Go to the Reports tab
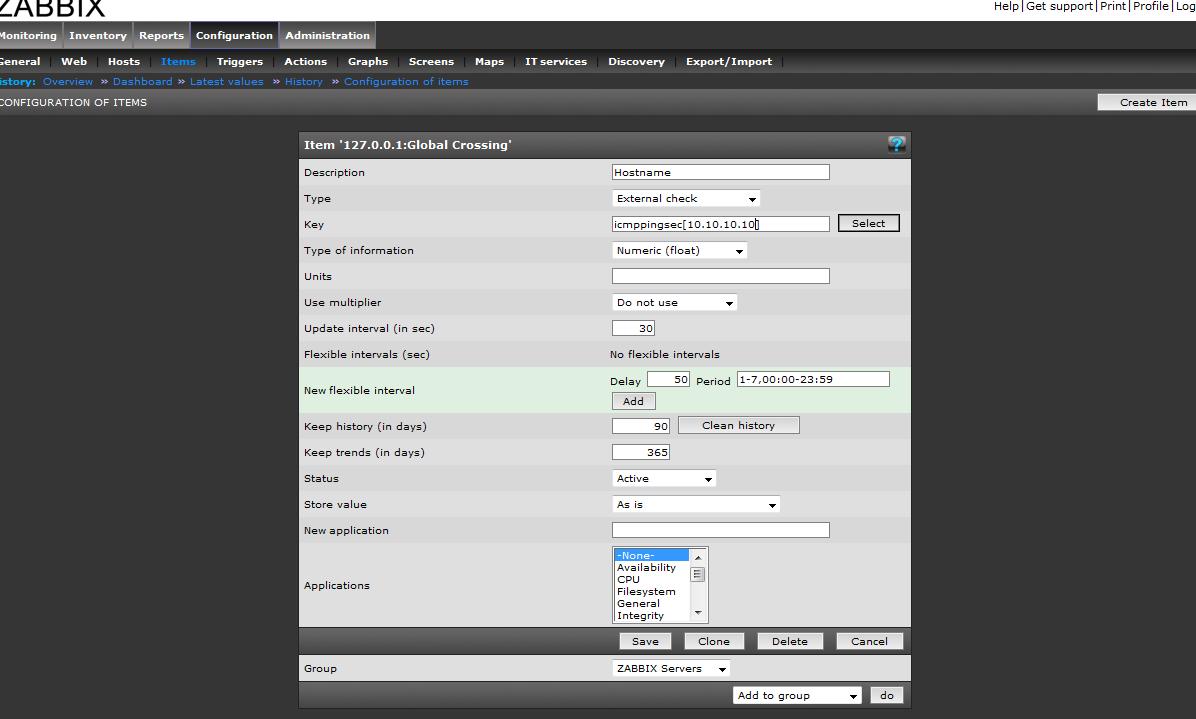 [x=161, y=36]
